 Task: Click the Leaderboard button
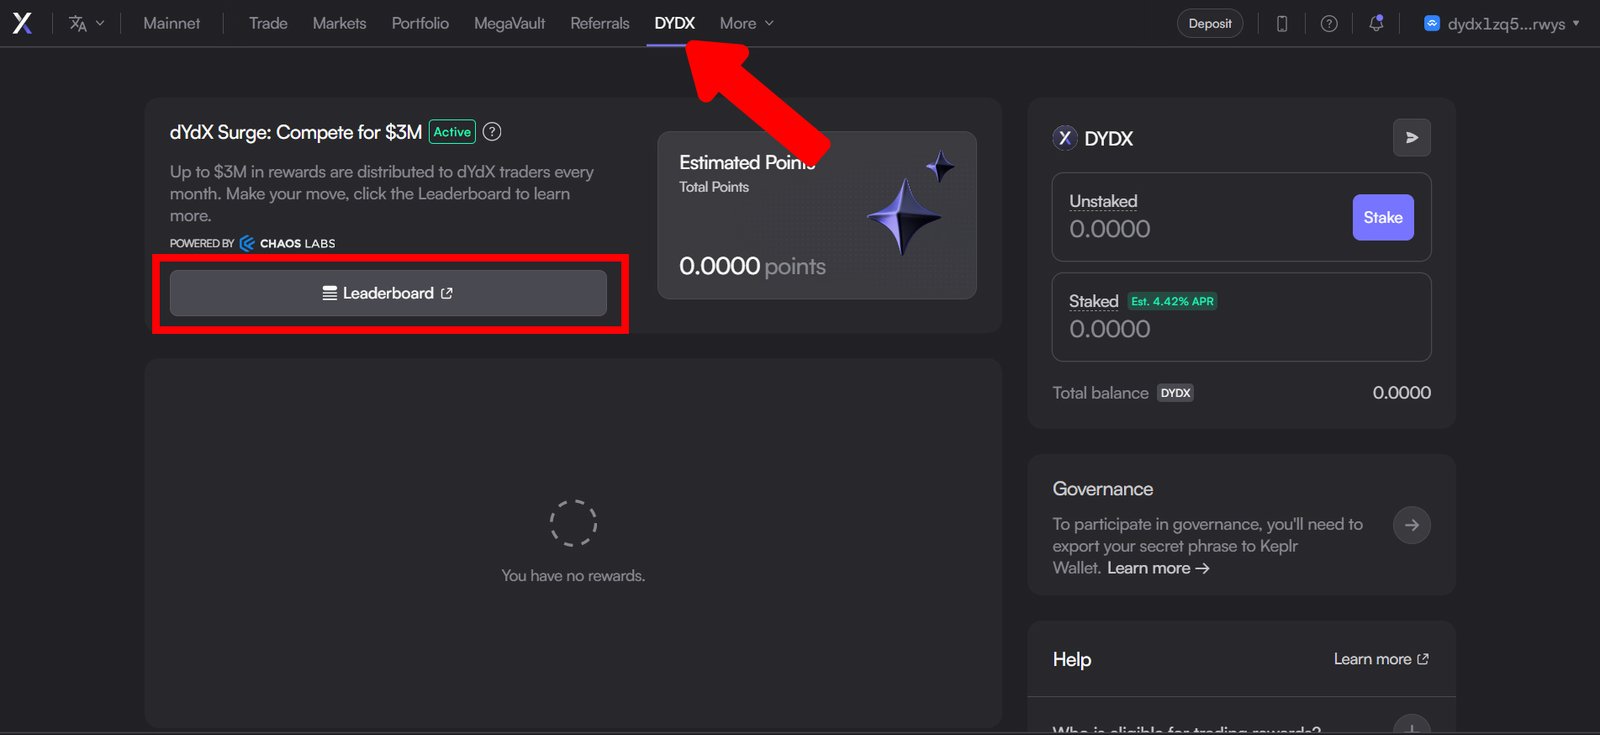388,293
